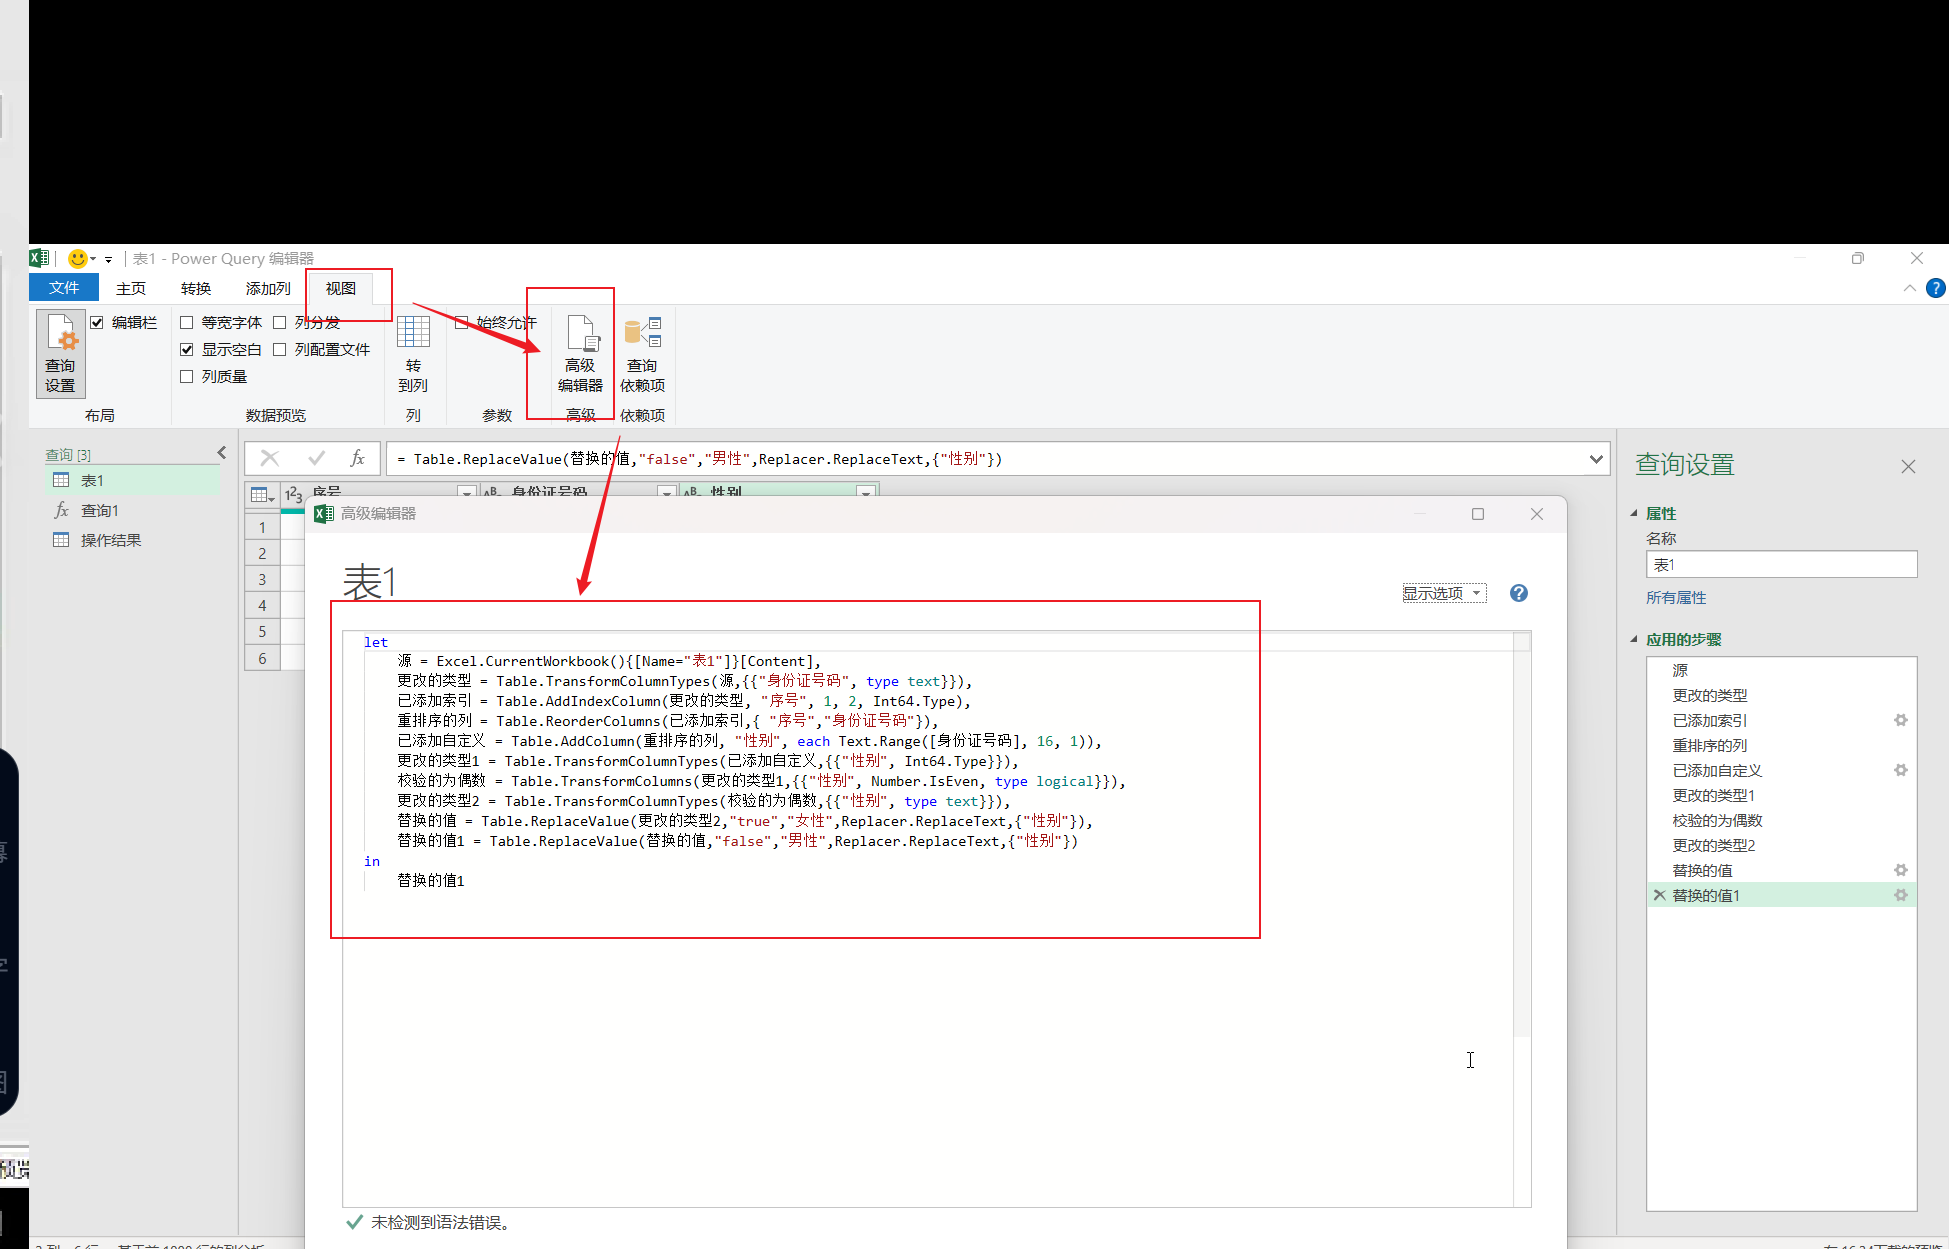The width and height of the screenshot is (1949, 1249).
Task: Switch to the 主页 Home tab
Action: (131, 288)
